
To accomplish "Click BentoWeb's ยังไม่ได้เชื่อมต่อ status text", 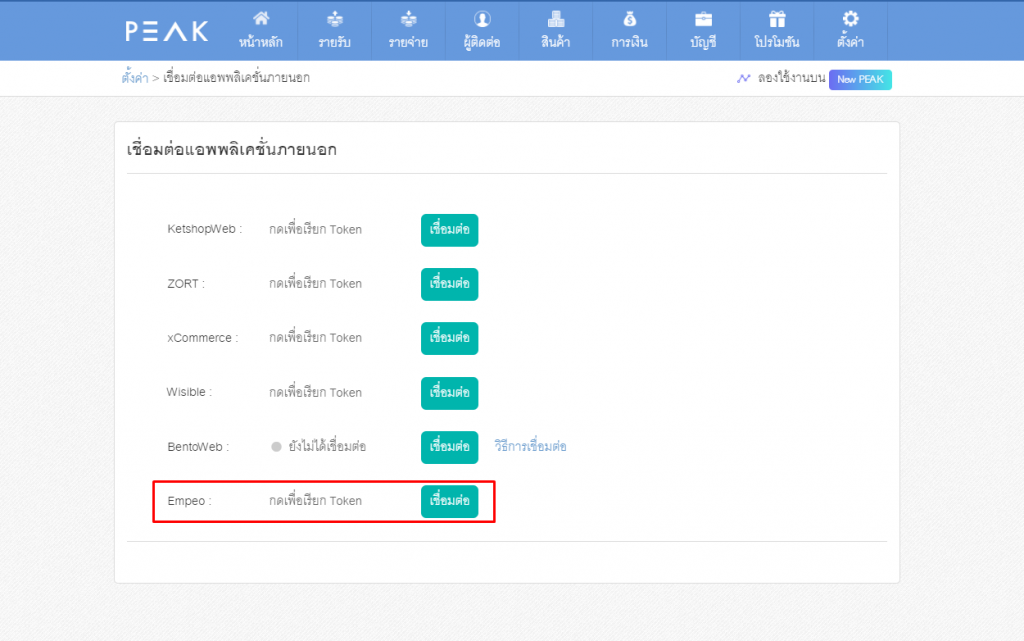I will [327, 446].
